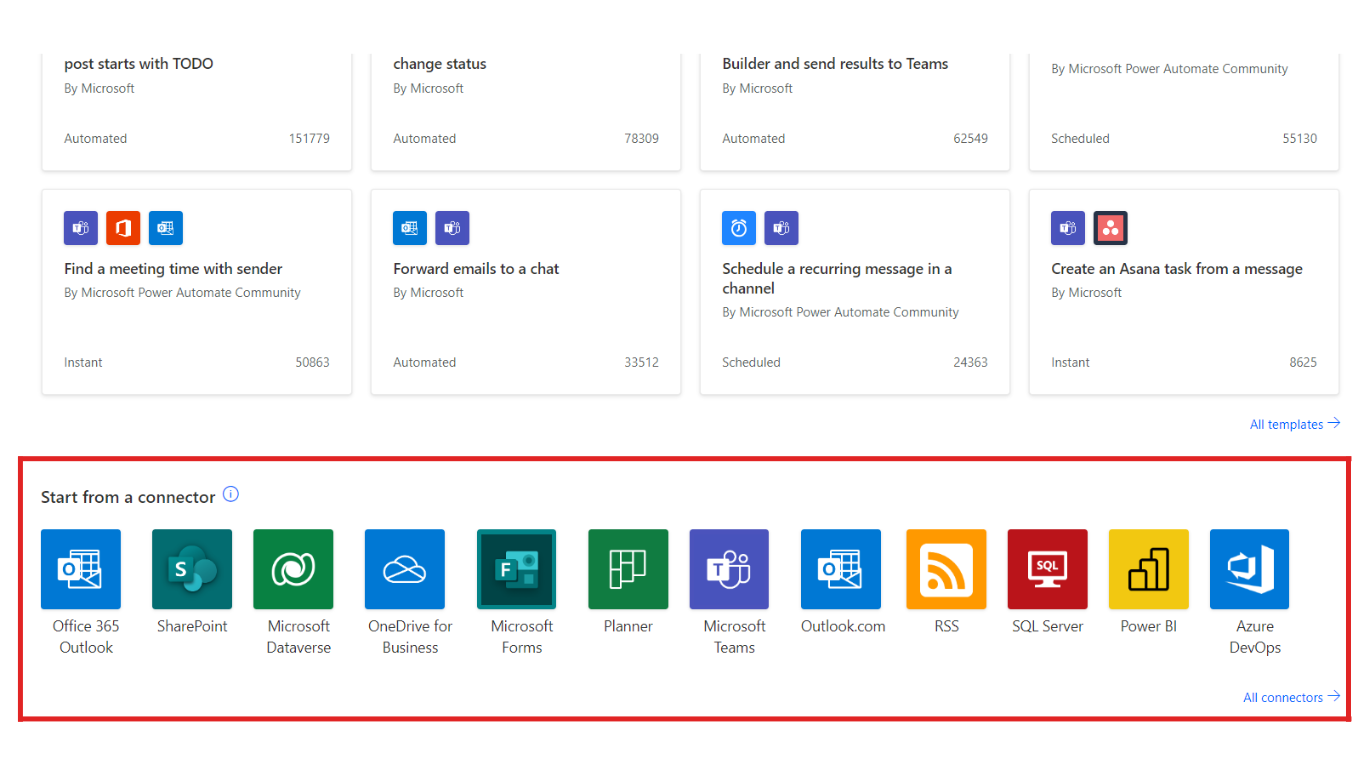Open the Microsoft Forms connector icon
This screenshot has width=1366, height=768.
[517, 569]
